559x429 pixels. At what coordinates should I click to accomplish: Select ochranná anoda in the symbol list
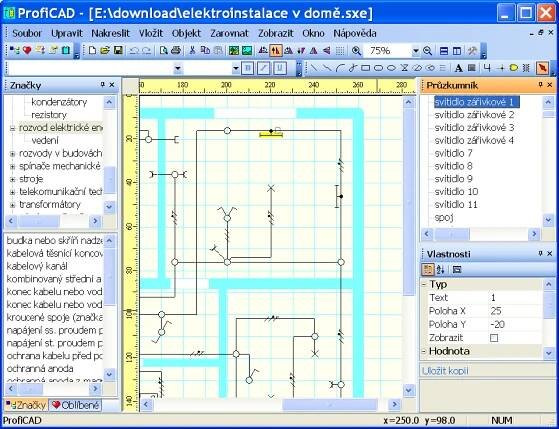(x=40, y=368)
